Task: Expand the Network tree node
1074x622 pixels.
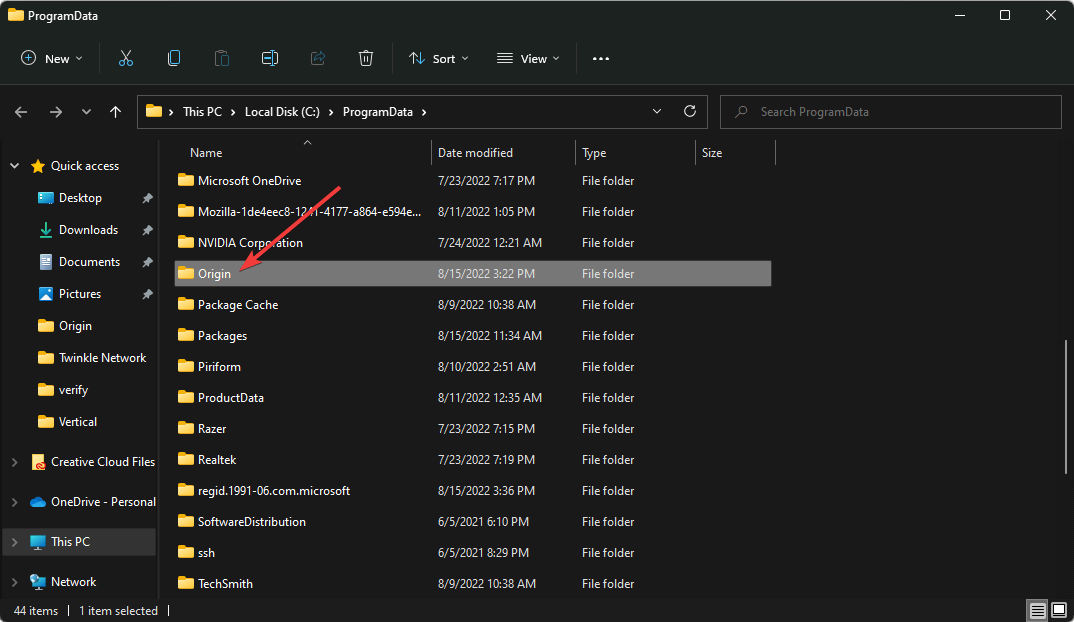Action: pos(14,582)
